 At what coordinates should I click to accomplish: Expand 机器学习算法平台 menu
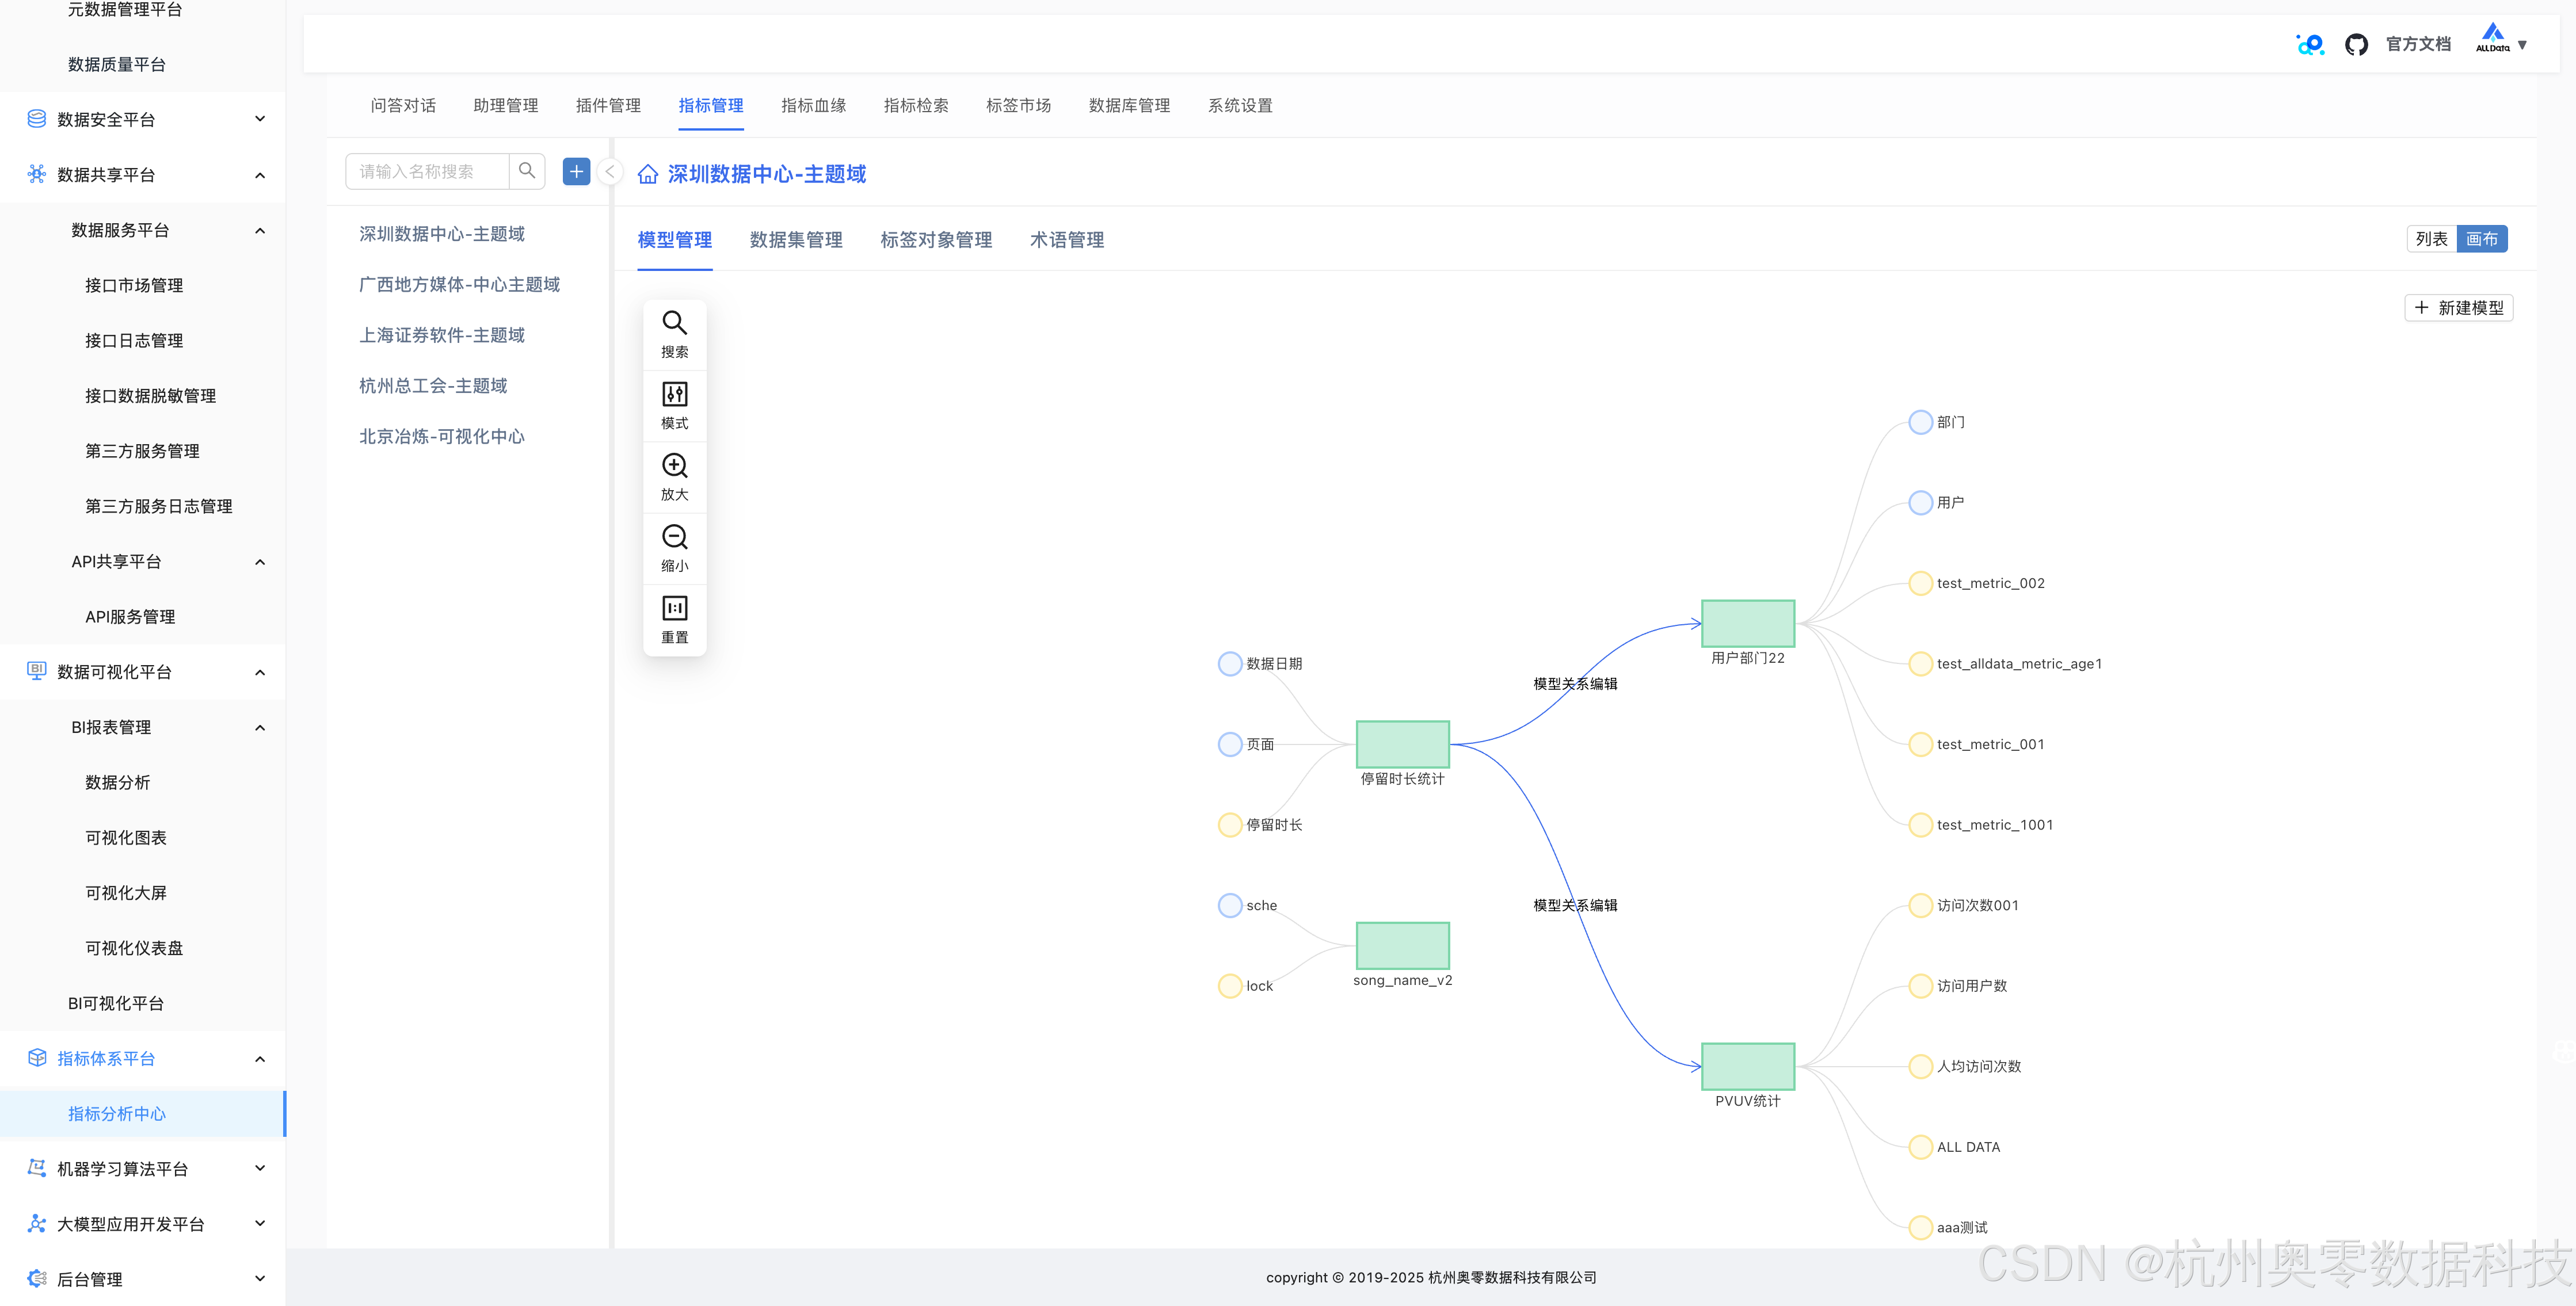[x=260, y=1168]
